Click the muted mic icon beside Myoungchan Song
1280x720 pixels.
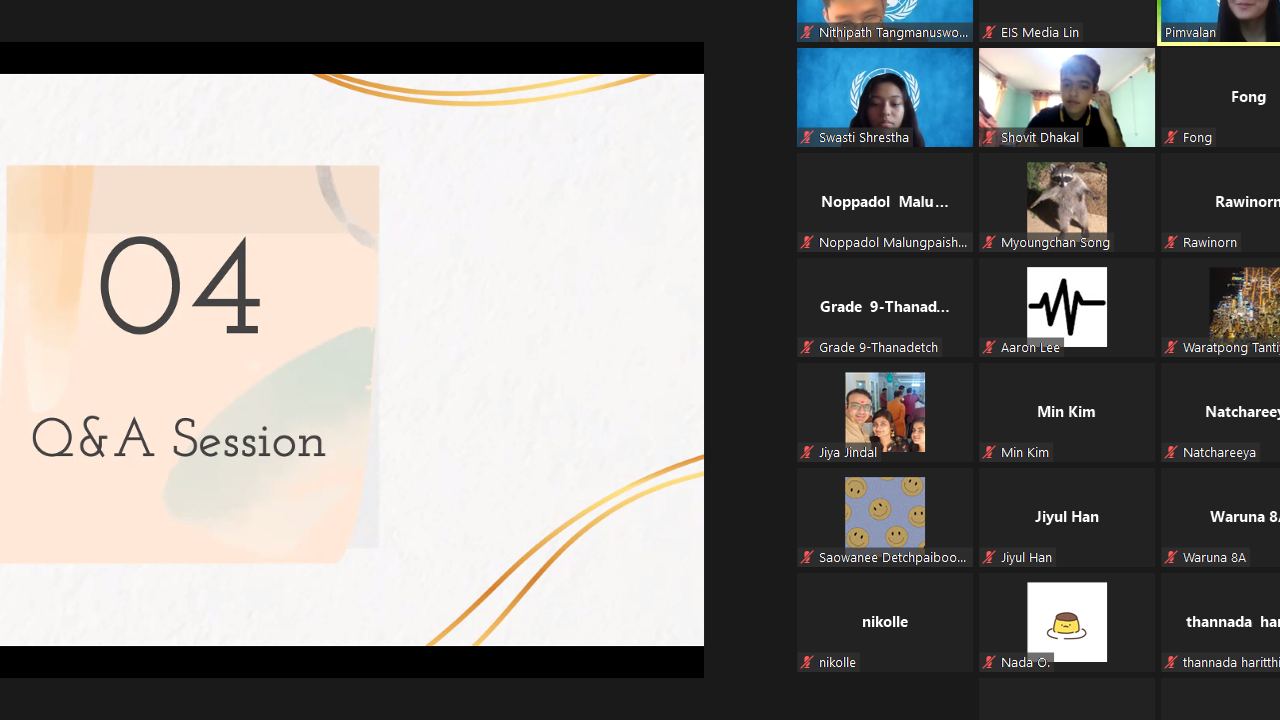click(989, 243)
